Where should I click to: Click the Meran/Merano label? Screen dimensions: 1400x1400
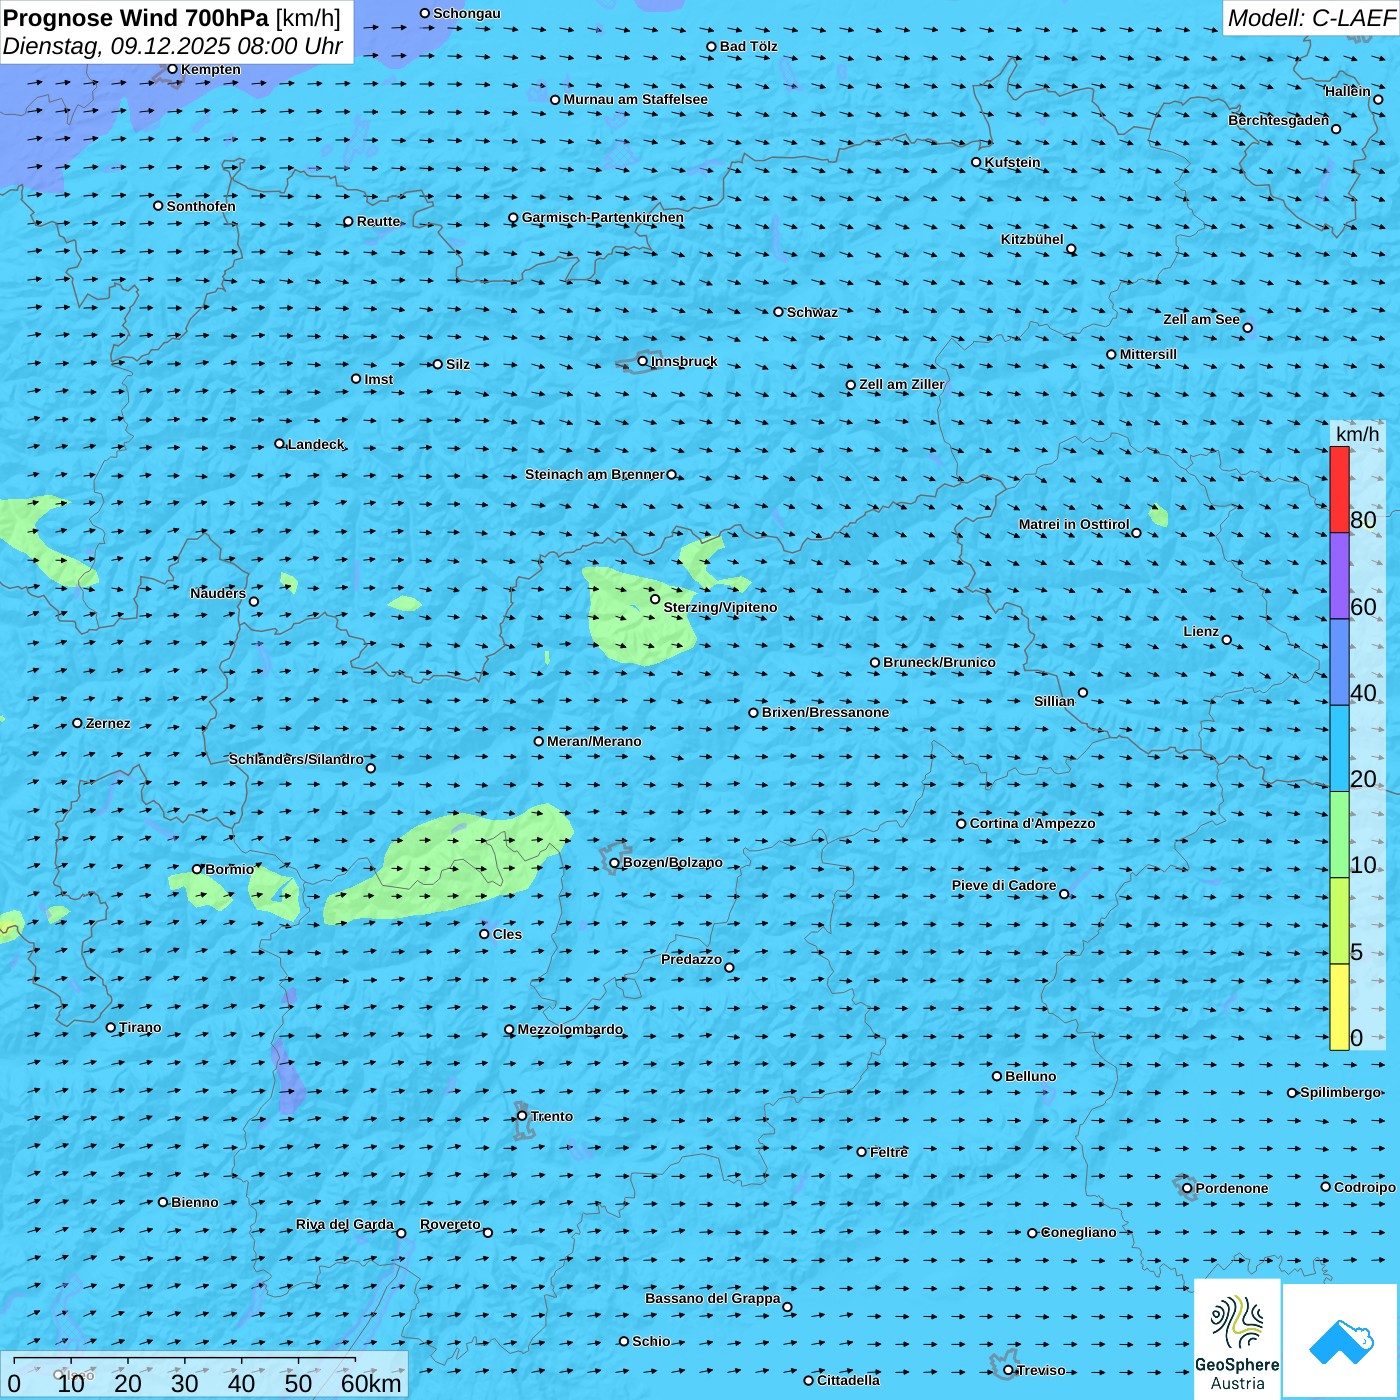[x=595, y=741]
